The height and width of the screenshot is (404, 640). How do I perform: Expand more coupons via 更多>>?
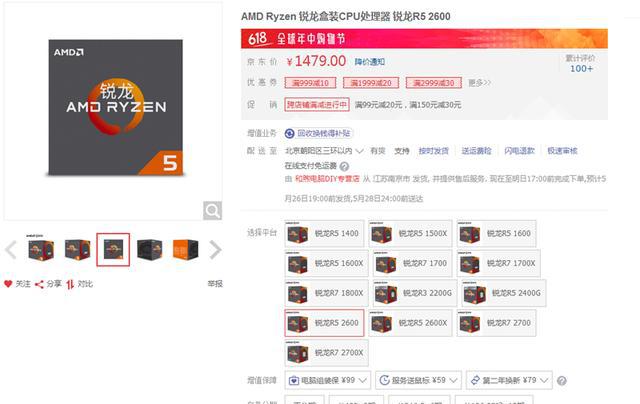pos(480,83)
